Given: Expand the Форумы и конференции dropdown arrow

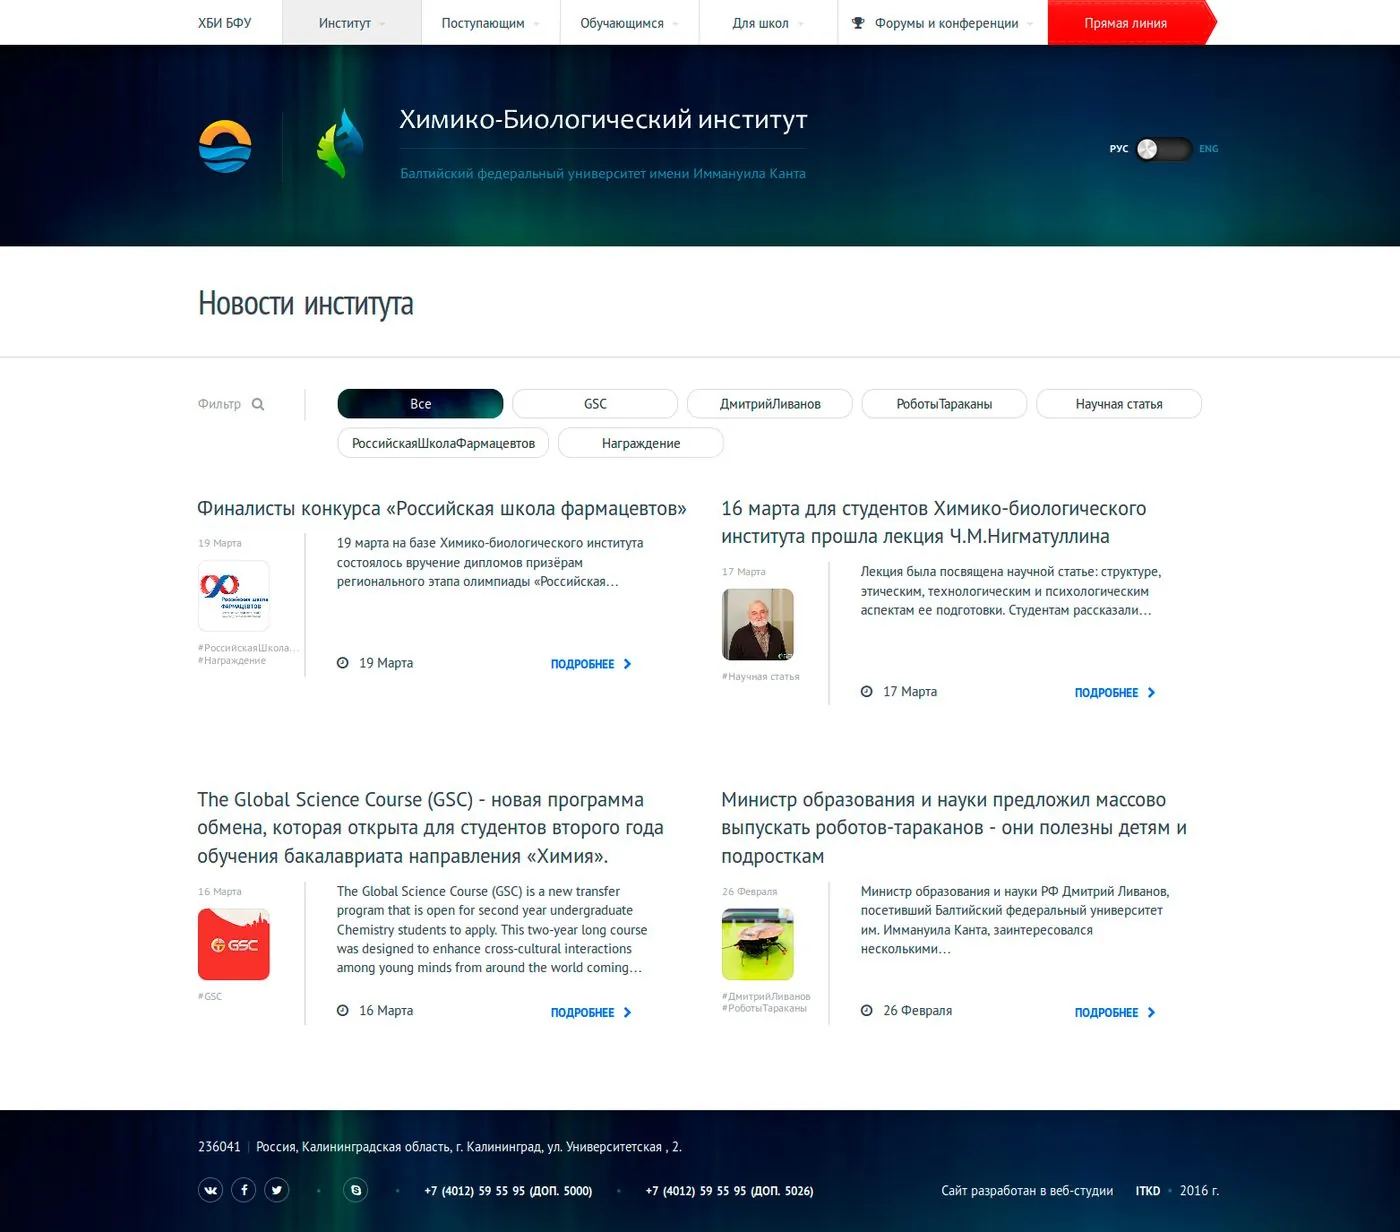Looking at the screenshot, I should (1030, 25).
